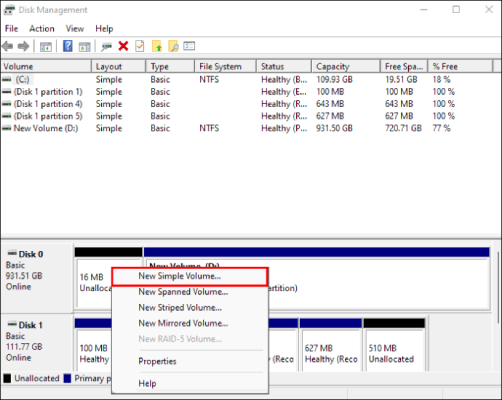The width and height of the screenshot is (502, 400).
Task: Select Properties in the context menu
Action: tap(157, 361)
